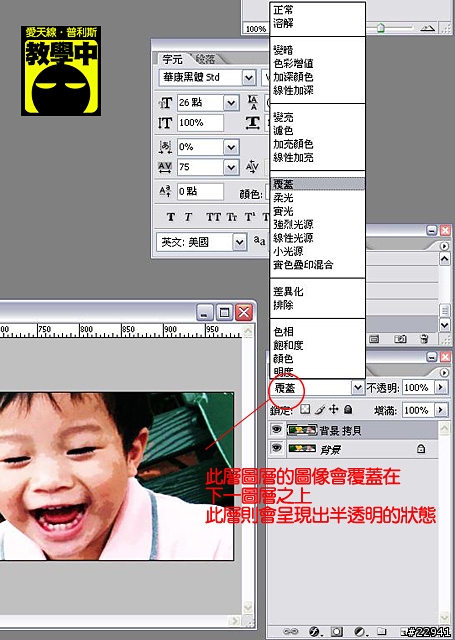455x640 pixels.
Task: Choose 排除 blend mode
Action: click(283, 304)
